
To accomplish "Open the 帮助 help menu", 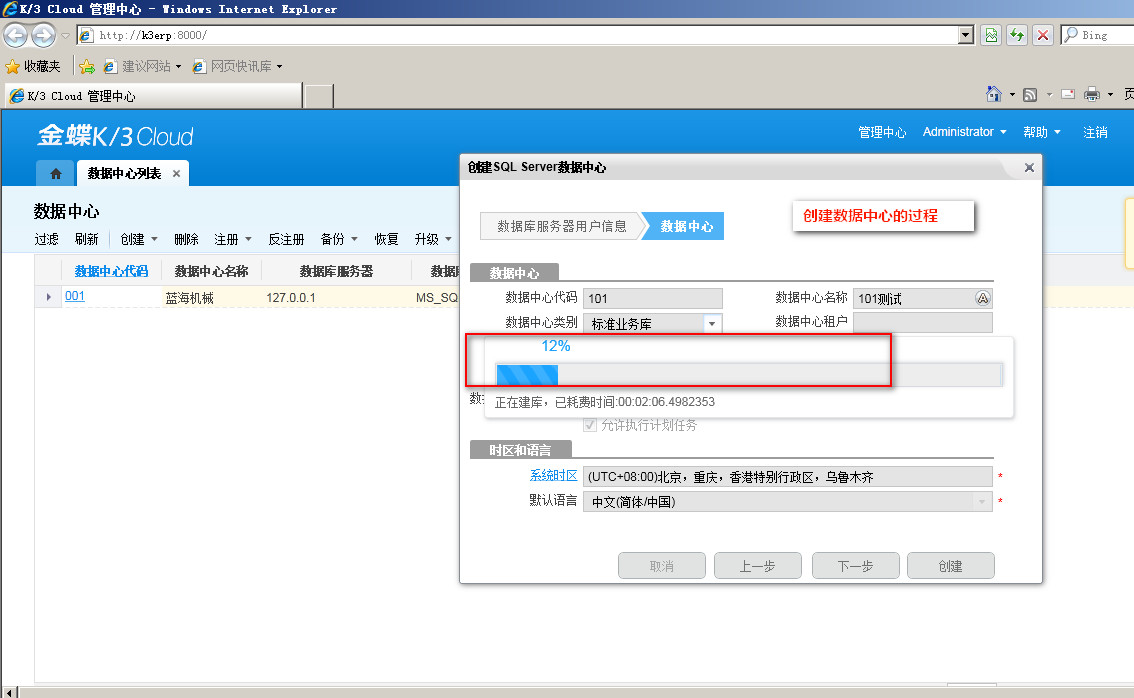I will [1041, 132].
